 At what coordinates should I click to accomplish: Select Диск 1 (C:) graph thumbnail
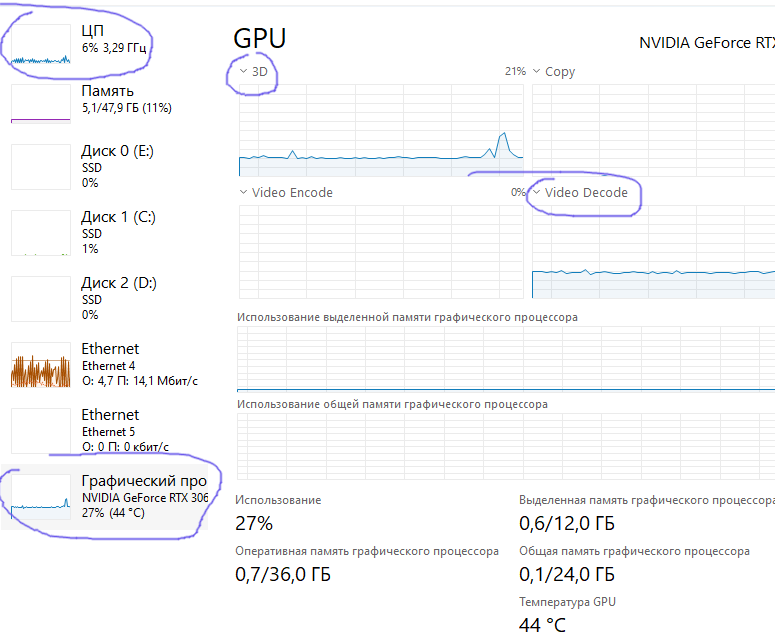click(x=41, y=232)
